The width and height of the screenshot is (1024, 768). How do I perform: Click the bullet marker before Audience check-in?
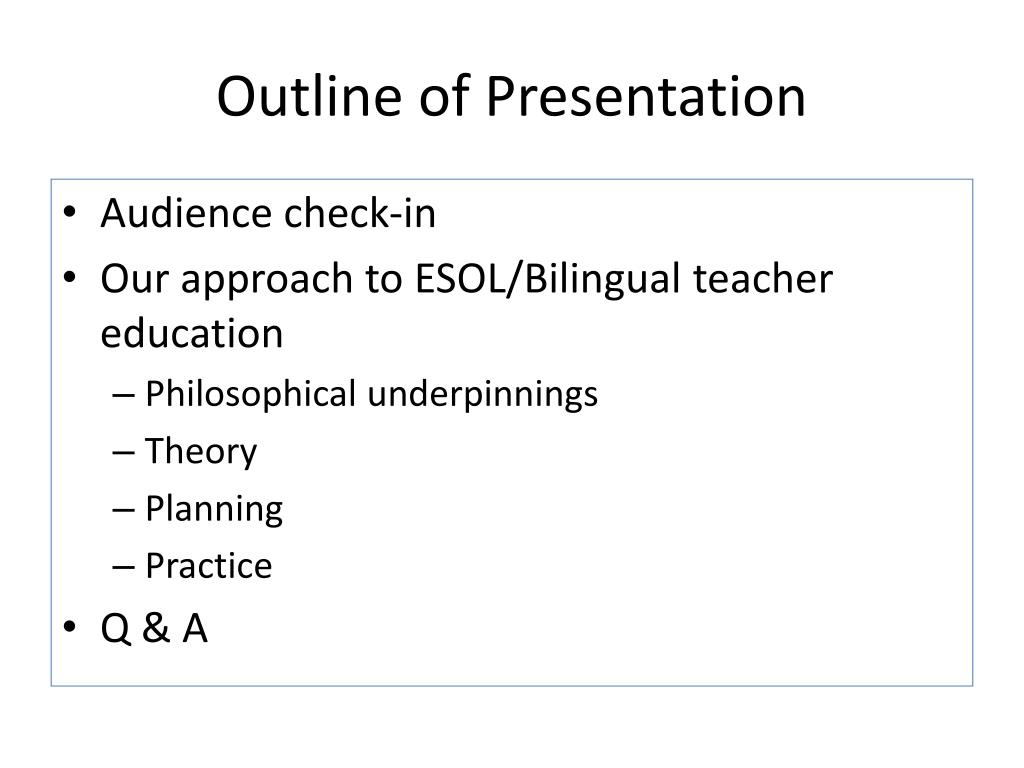[x=70, y=212]
